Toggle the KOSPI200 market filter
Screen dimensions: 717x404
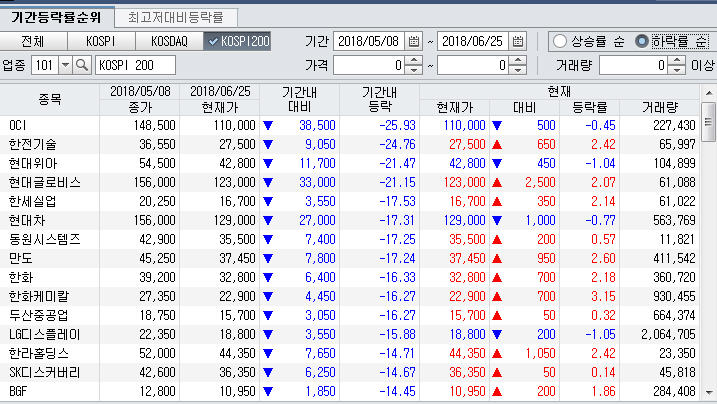pyautogui.click(x=237, y=41)
